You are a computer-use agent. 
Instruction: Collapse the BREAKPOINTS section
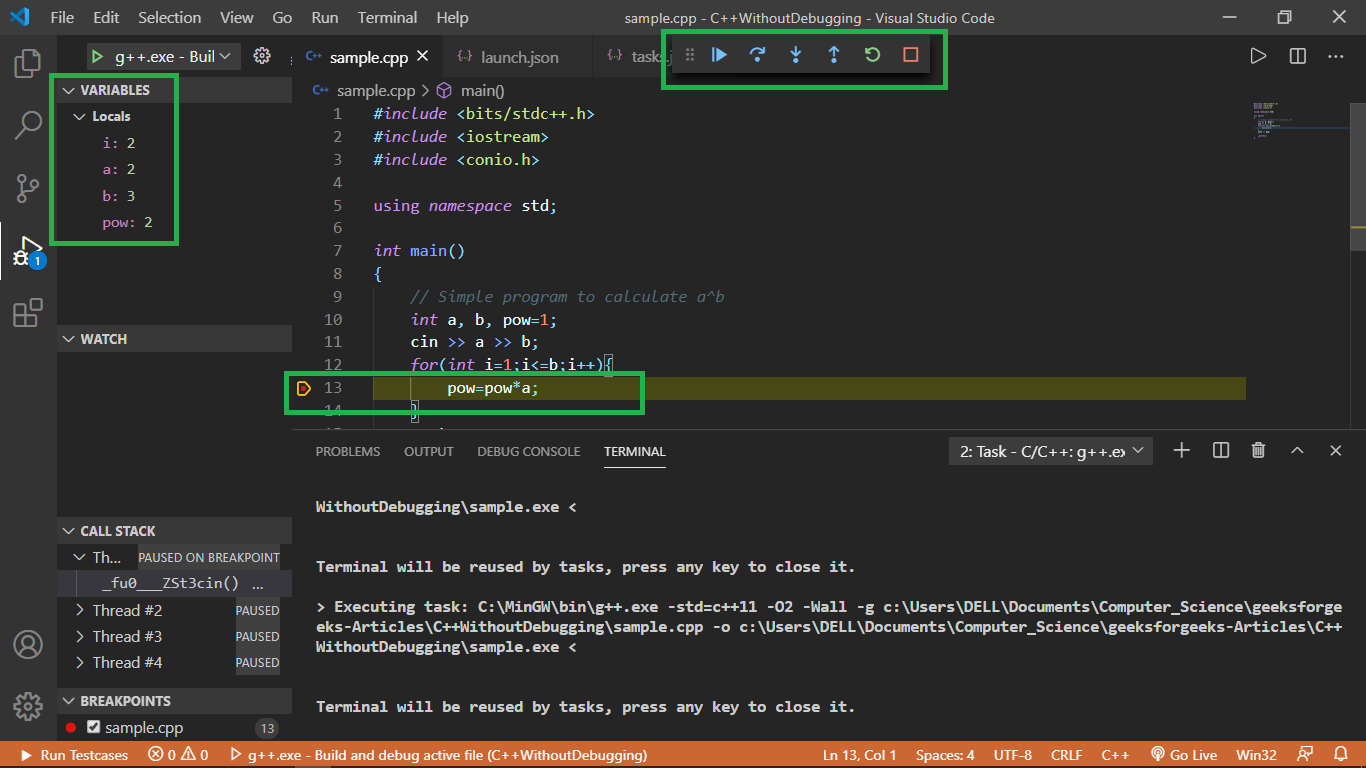174,701
